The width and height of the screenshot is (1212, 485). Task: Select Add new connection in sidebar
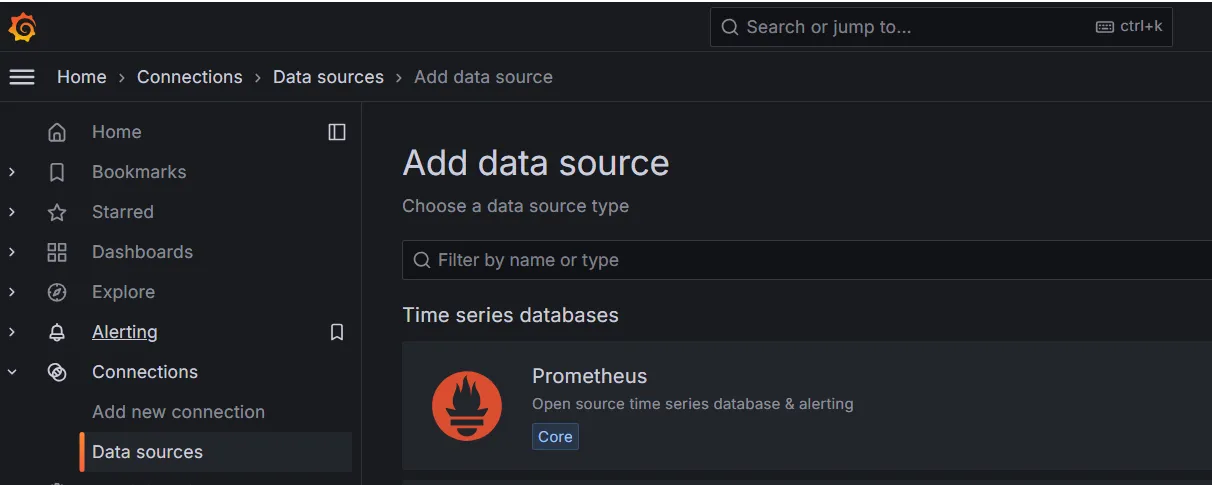pyautogui.click(x=178, y=412)
